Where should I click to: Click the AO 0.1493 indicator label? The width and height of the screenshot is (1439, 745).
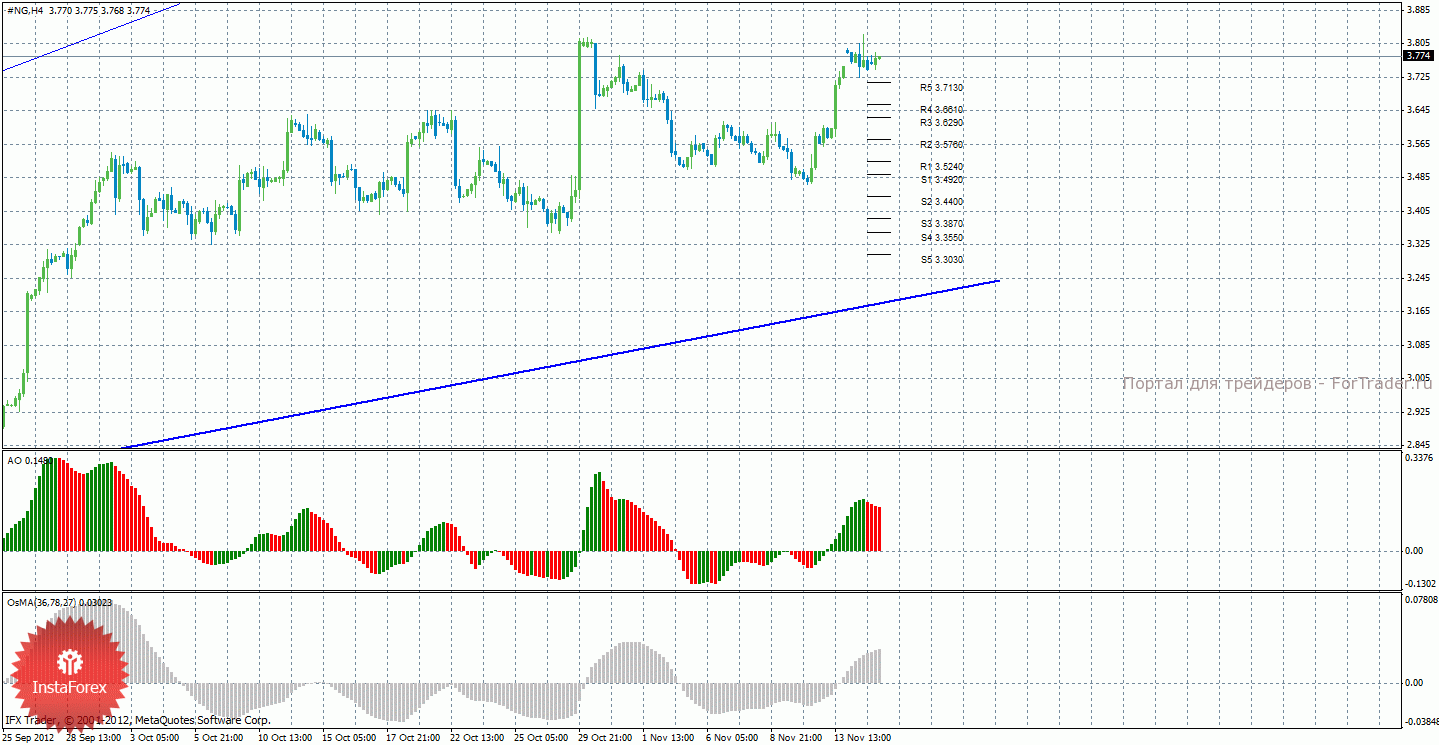30,460
